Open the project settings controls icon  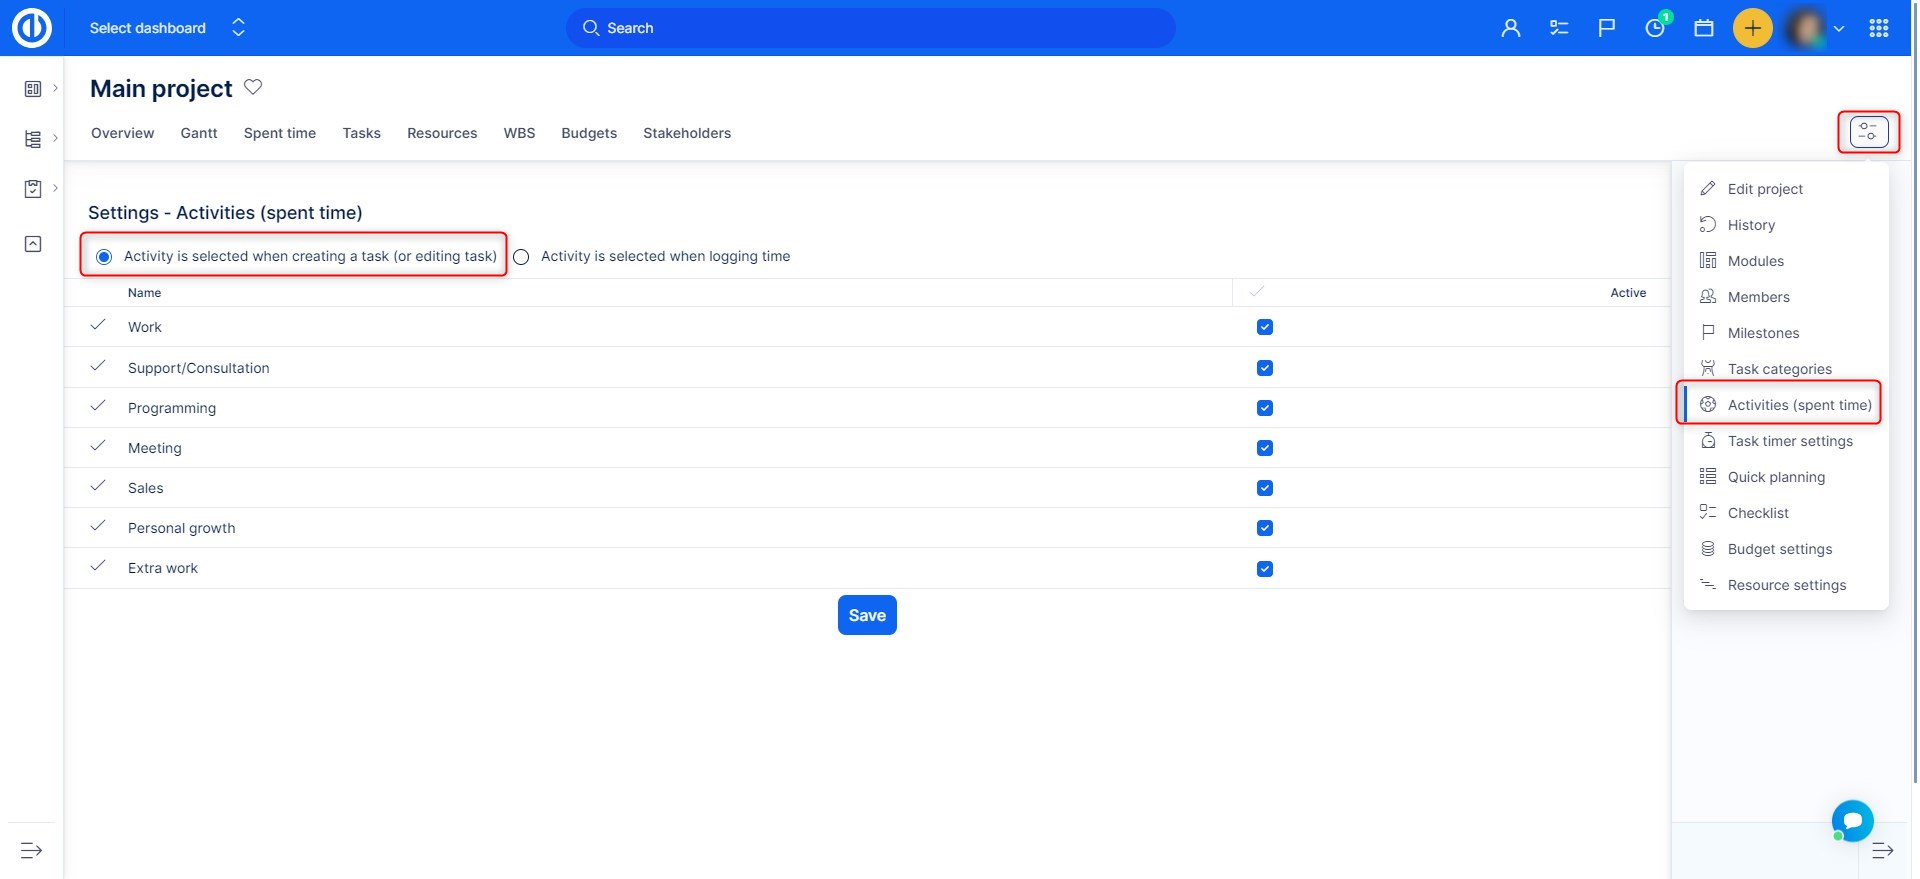(x=1868, y=132)
